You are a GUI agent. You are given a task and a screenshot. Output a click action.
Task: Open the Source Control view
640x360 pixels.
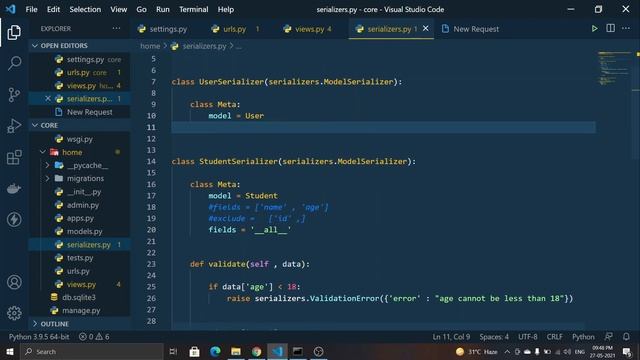(x=14, y=95)
